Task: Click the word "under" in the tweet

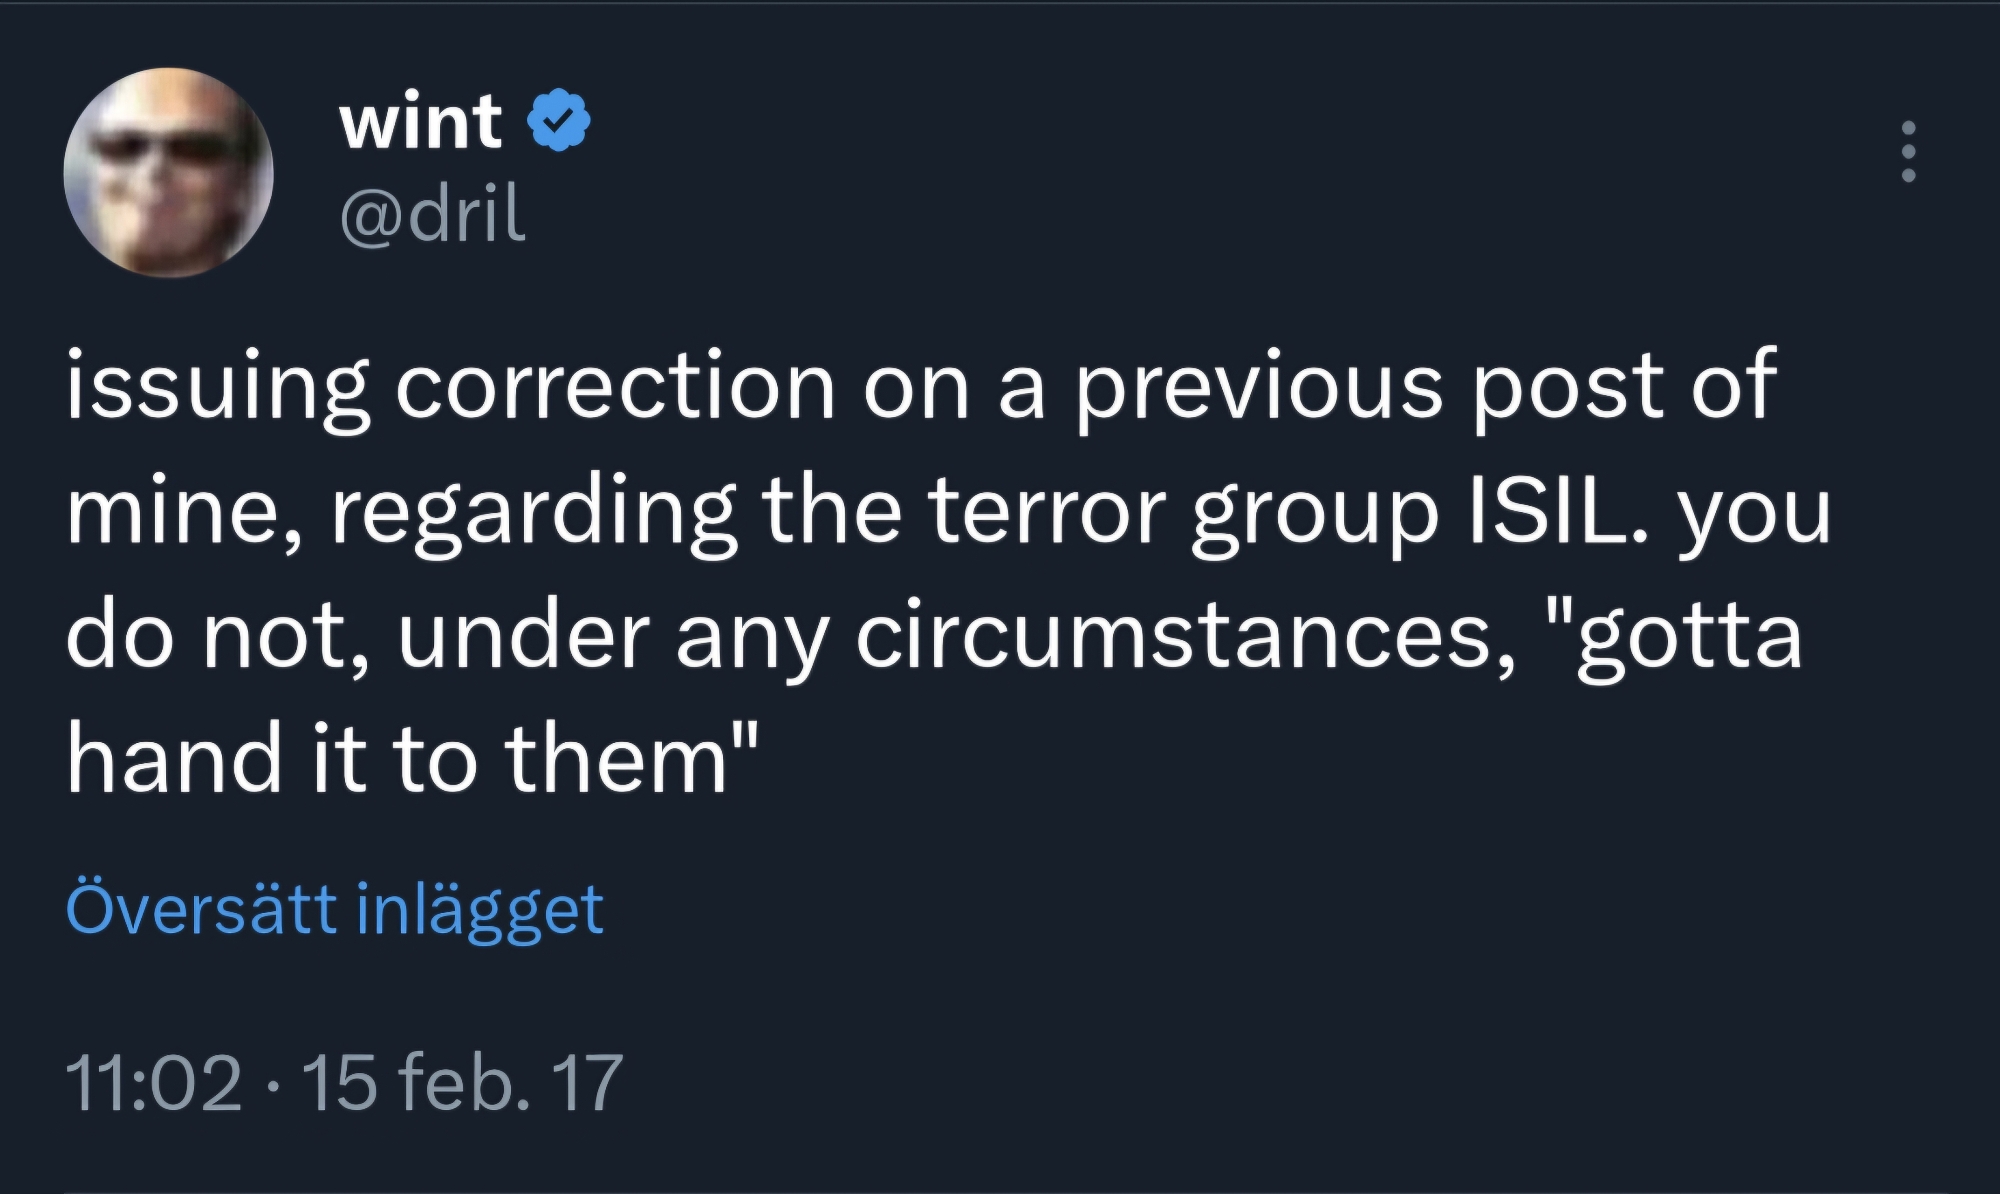Action: coord(524,637)
